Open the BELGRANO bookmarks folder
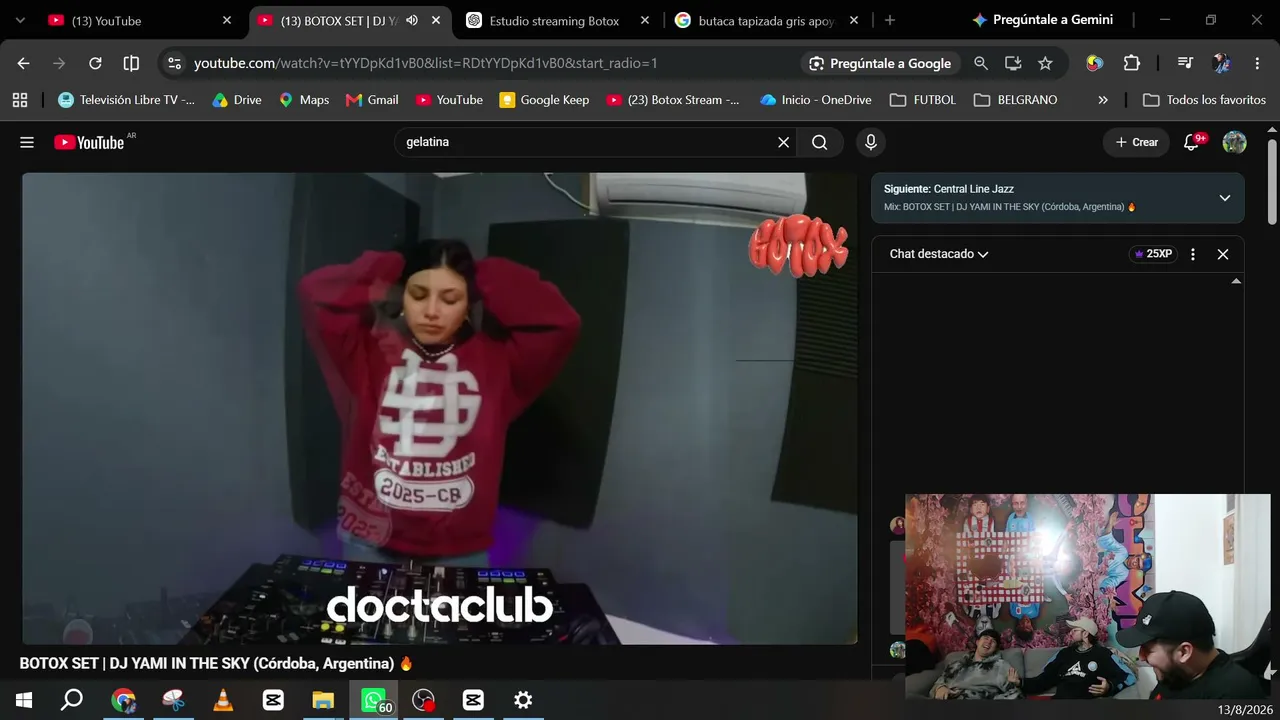 coord(1015,100)
